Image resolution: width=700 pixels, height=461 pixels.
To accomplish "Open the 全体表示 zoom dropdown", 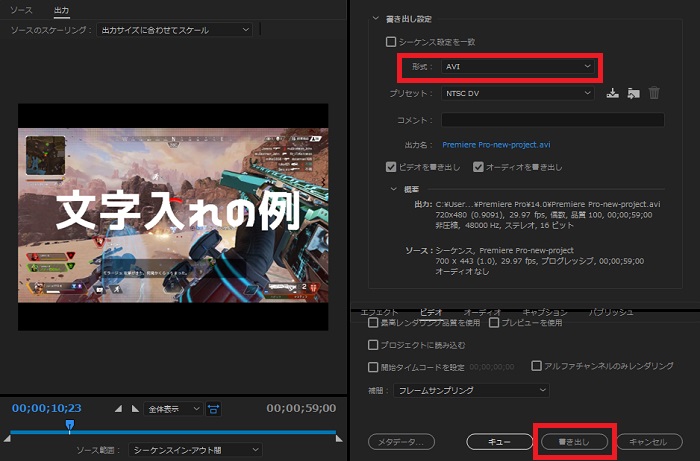I will [173, 409].
